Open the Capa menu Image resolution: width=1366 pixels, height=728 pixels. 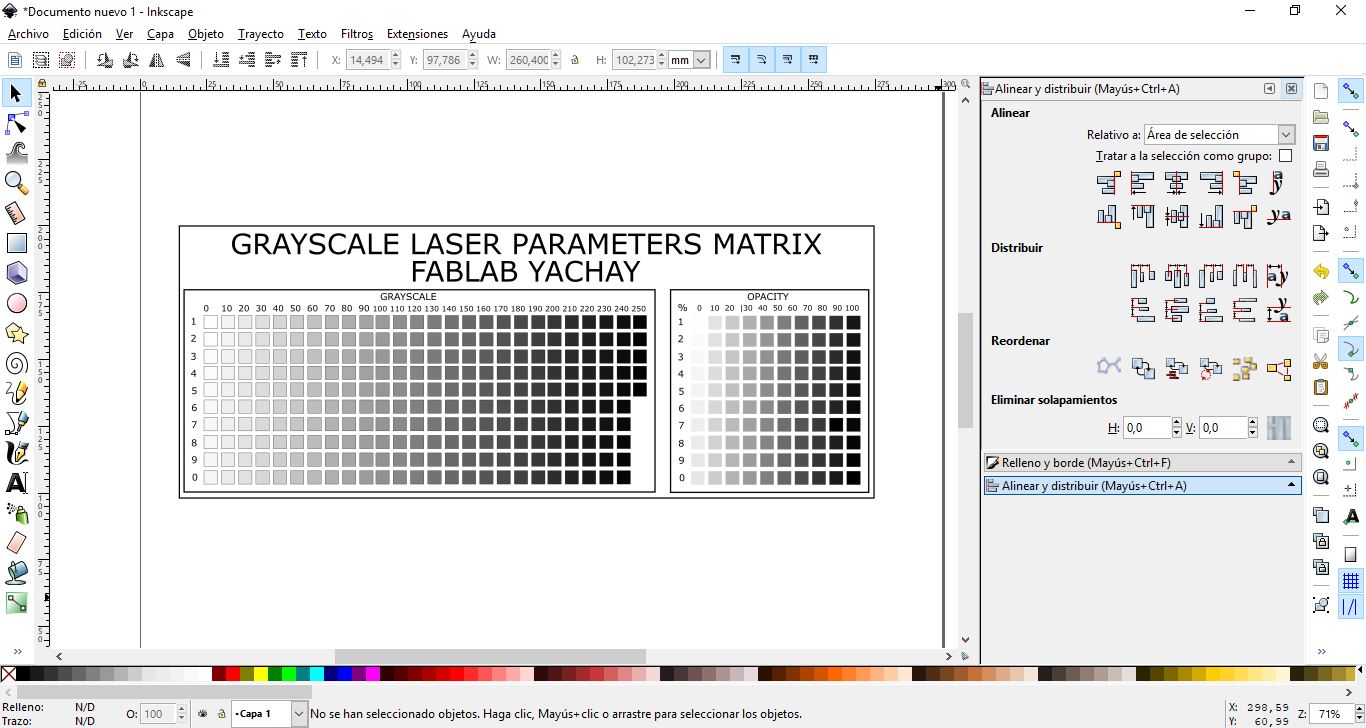coord(160,34)
